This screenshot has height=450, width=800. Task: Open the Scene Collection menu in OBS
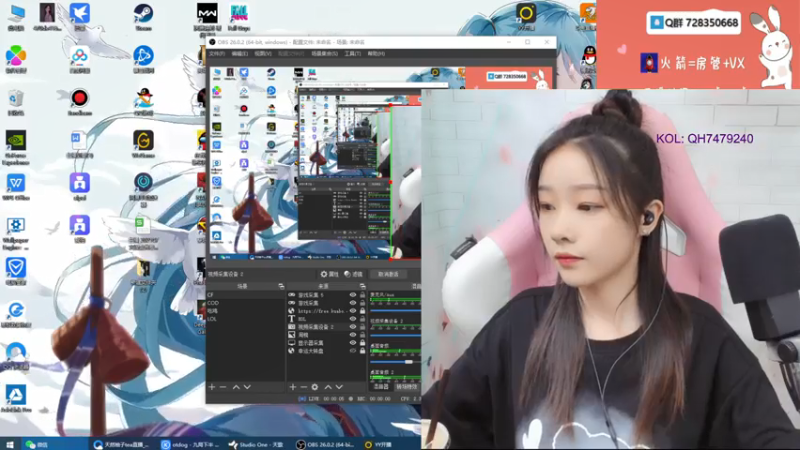[x=324, y=54]
